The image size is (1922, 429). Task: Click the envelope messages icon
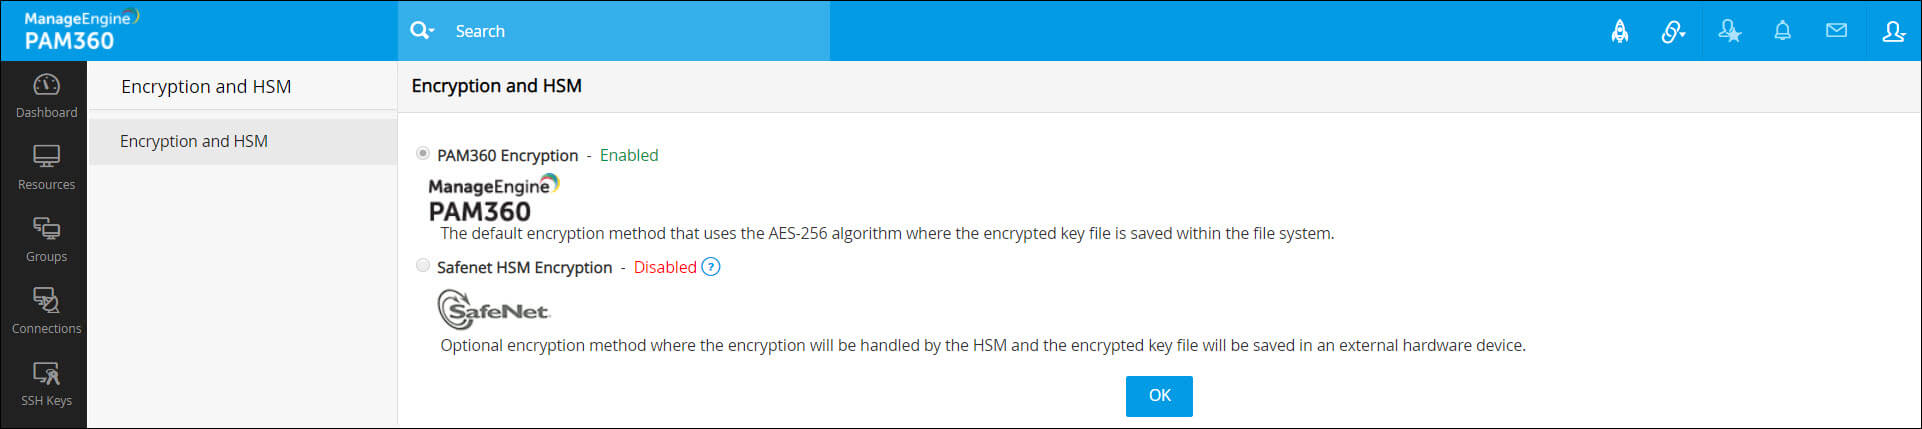coord(1836,31)
